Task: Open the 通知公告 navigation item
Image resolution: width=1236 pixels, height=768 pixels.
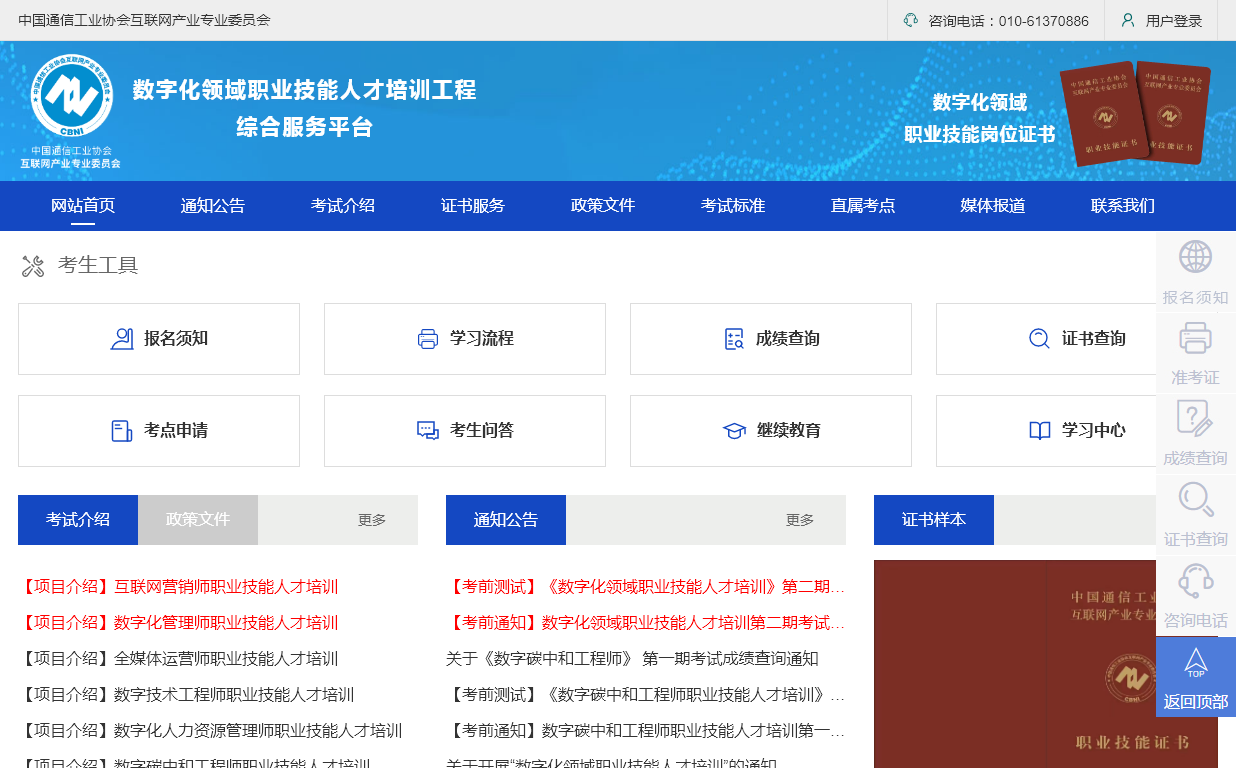Action: tap(213, 206)
